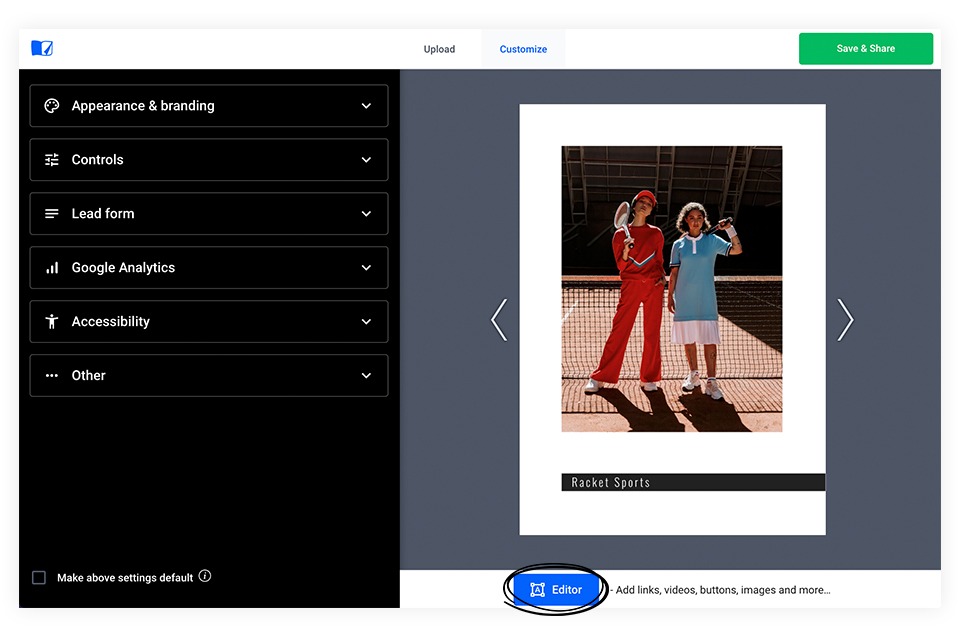
Task: Expand the Lead form section chevron
Action: pyautogui.click(x=366, y=214)
